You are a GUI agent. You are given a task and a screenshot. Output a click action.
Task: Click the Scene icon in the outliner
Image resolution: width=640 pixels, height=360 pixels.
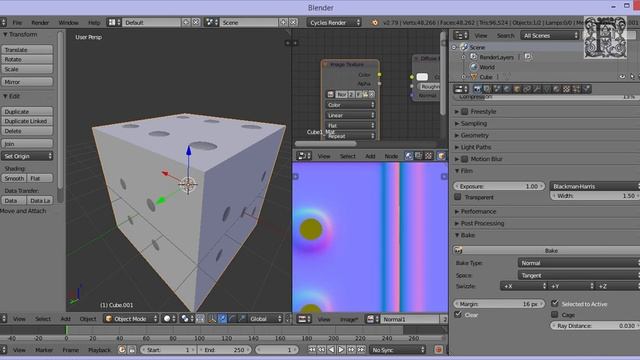464,47
